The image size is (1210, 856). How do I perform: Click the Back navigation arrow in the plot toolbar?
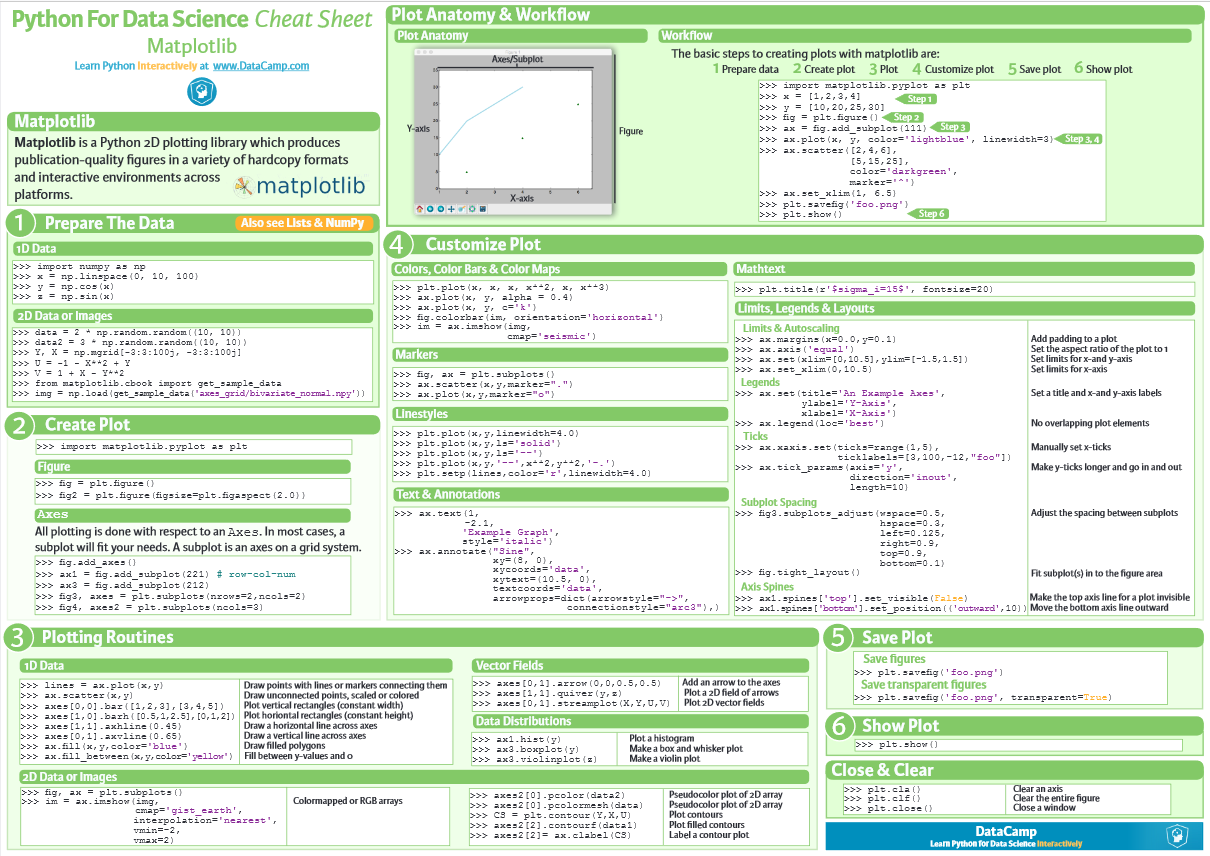tap(430, 208)
